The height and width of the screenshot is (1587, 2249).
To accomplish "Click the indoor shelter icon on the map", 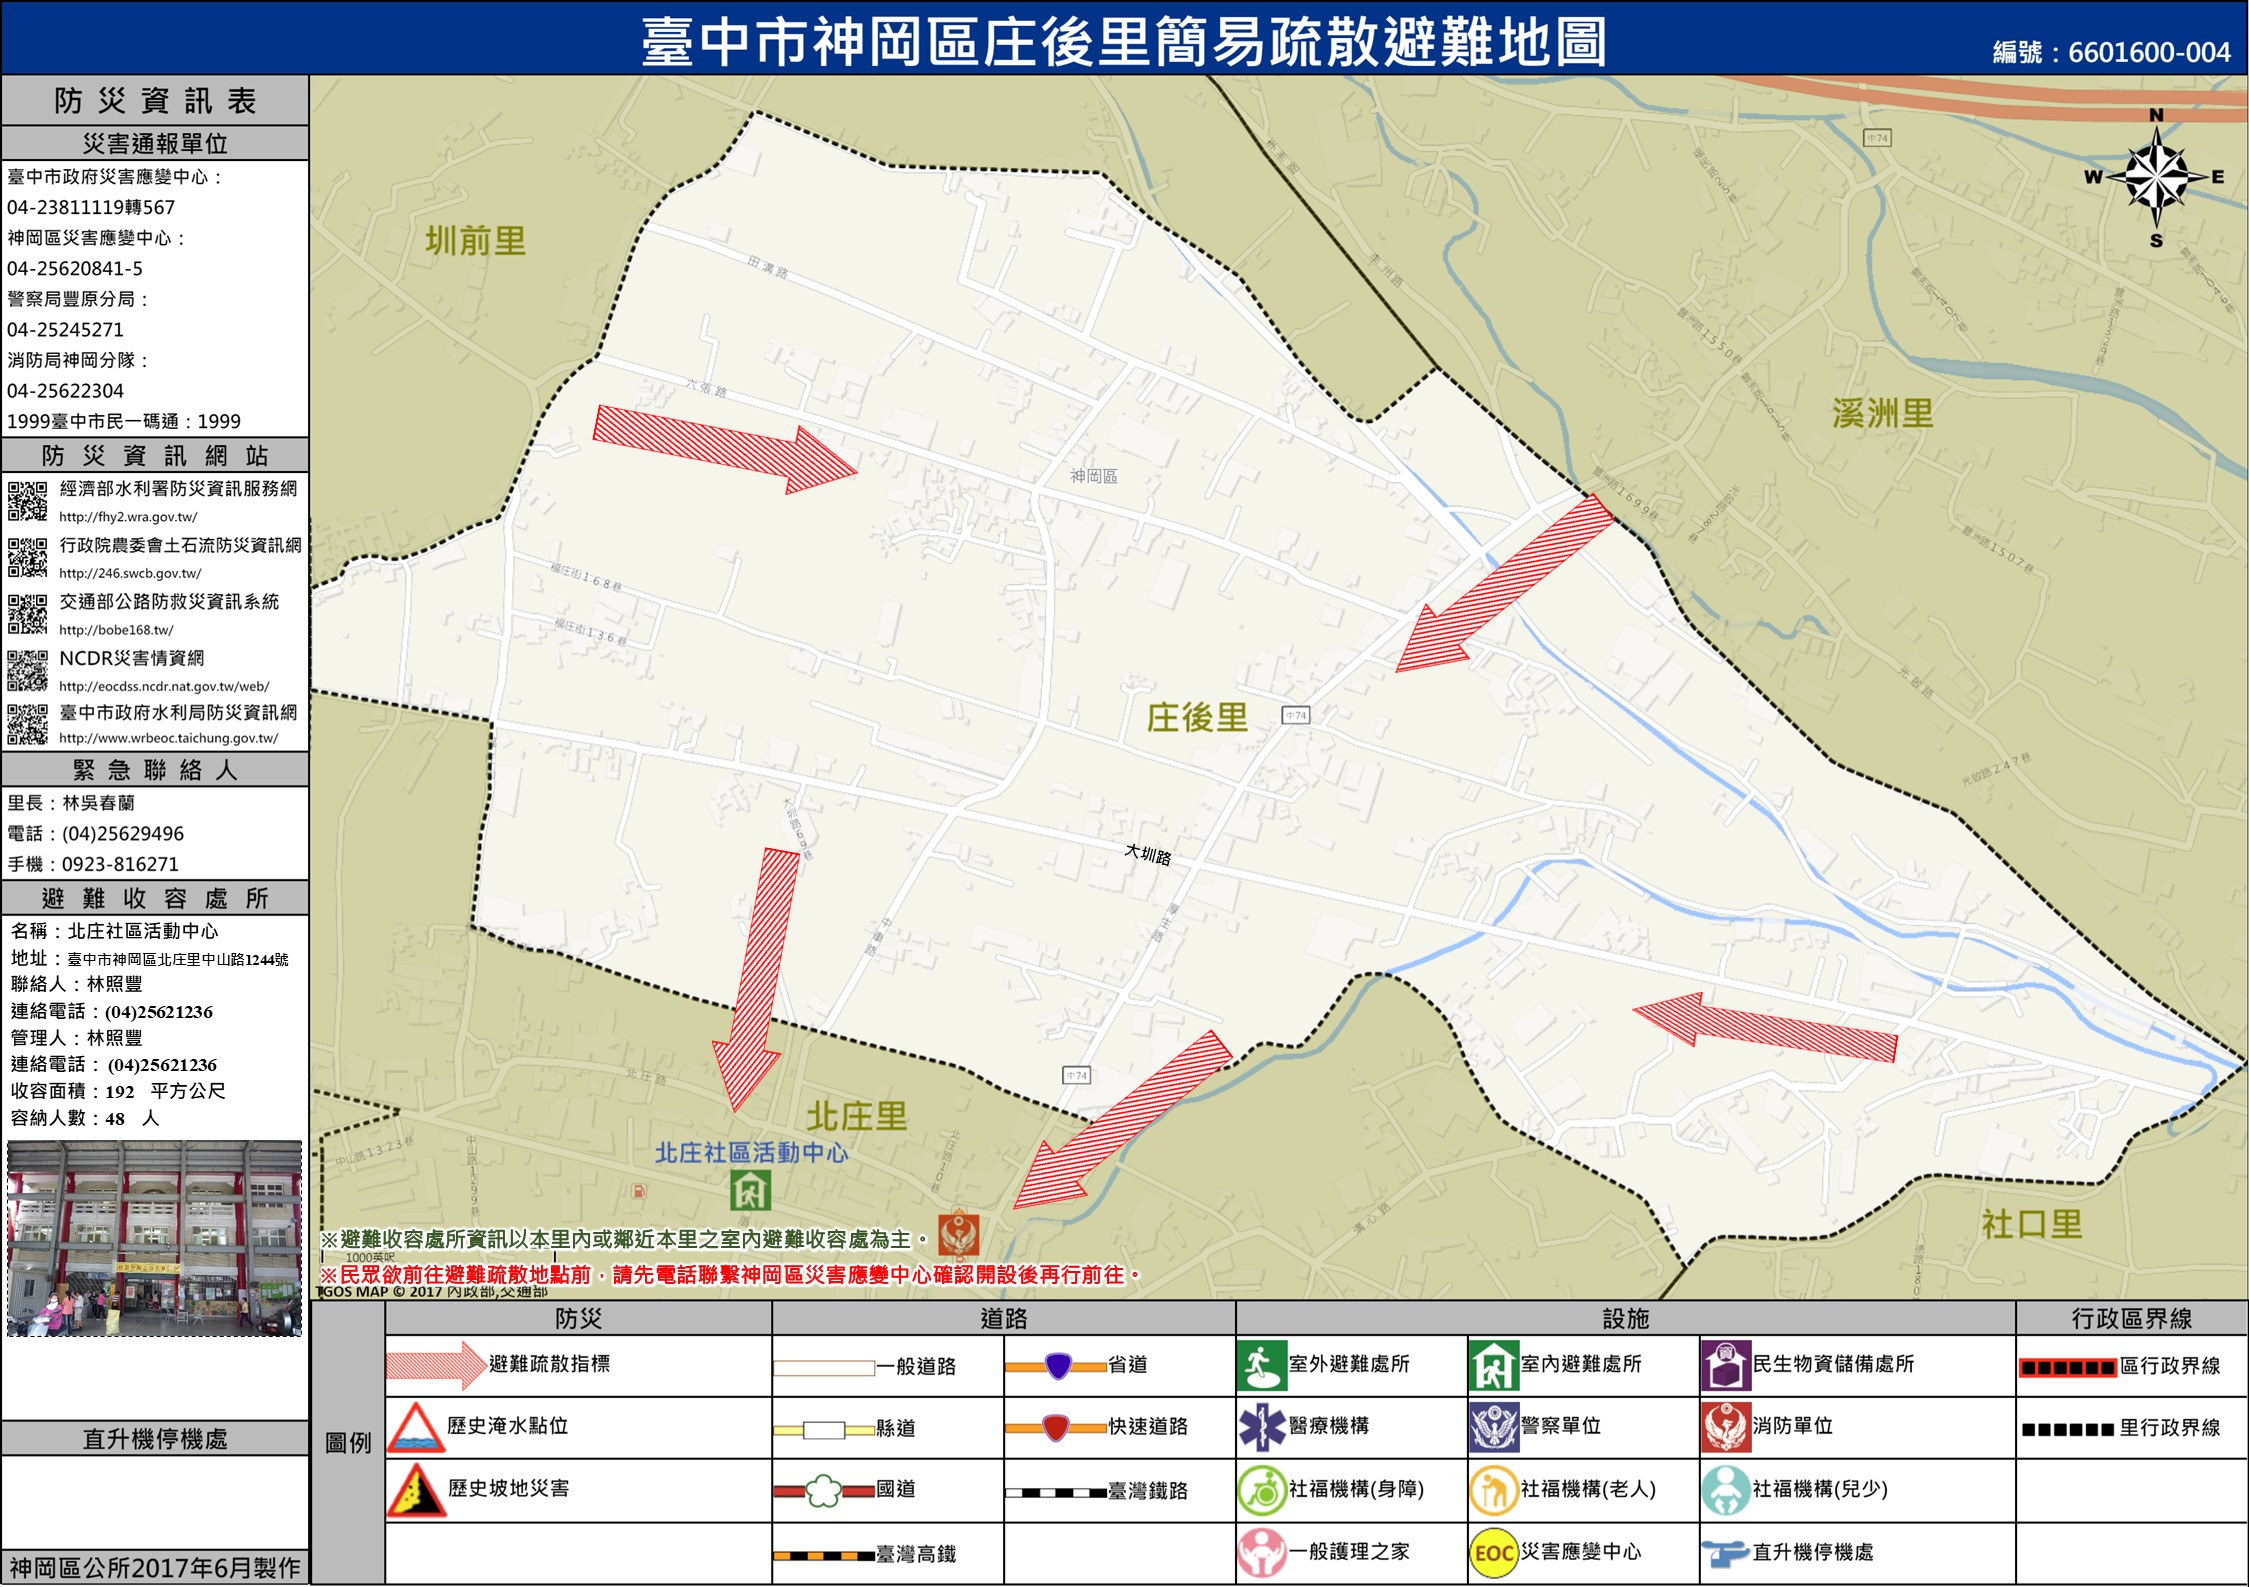I will (749, 1191).
